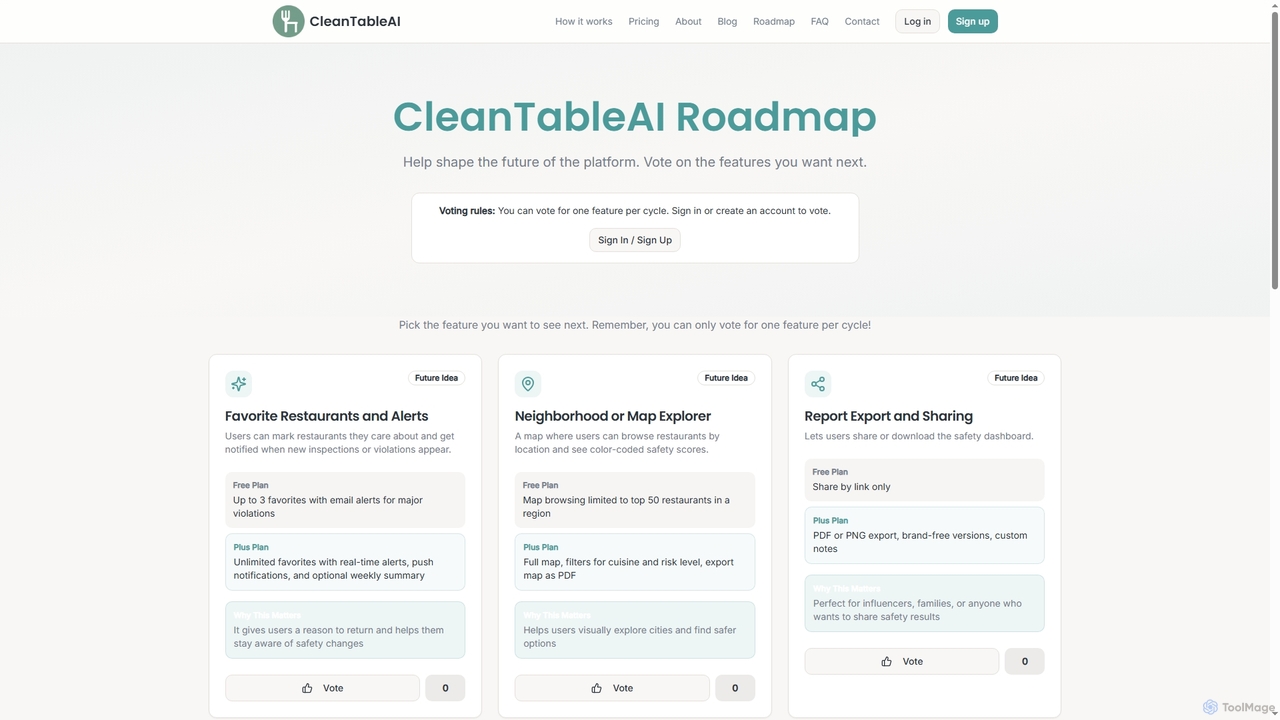Viewport: 1280px width, 720px height.
Task: Click 'Share by link only' Free Plan text
Action: coord(851,487)
